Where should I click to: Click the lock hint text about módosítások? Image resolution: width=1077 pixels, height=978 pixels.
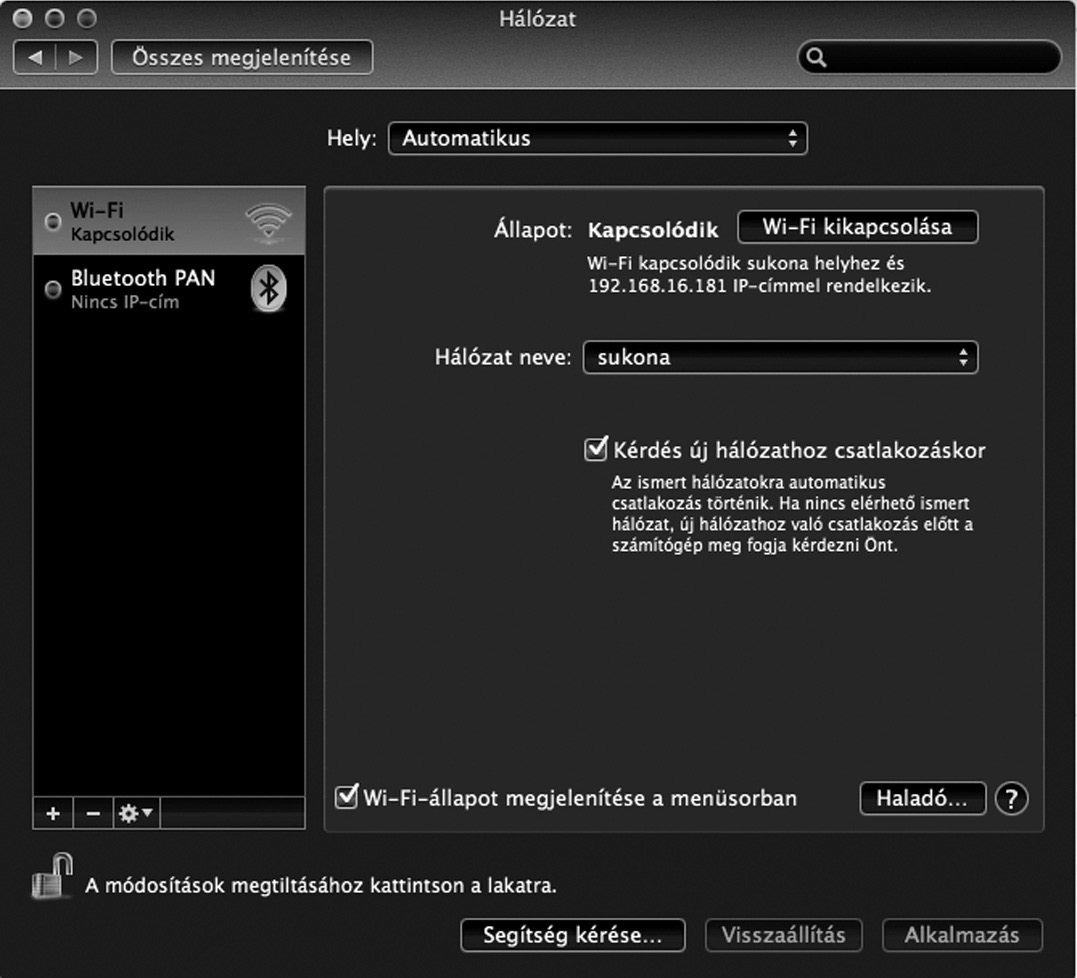click(321, 885)
